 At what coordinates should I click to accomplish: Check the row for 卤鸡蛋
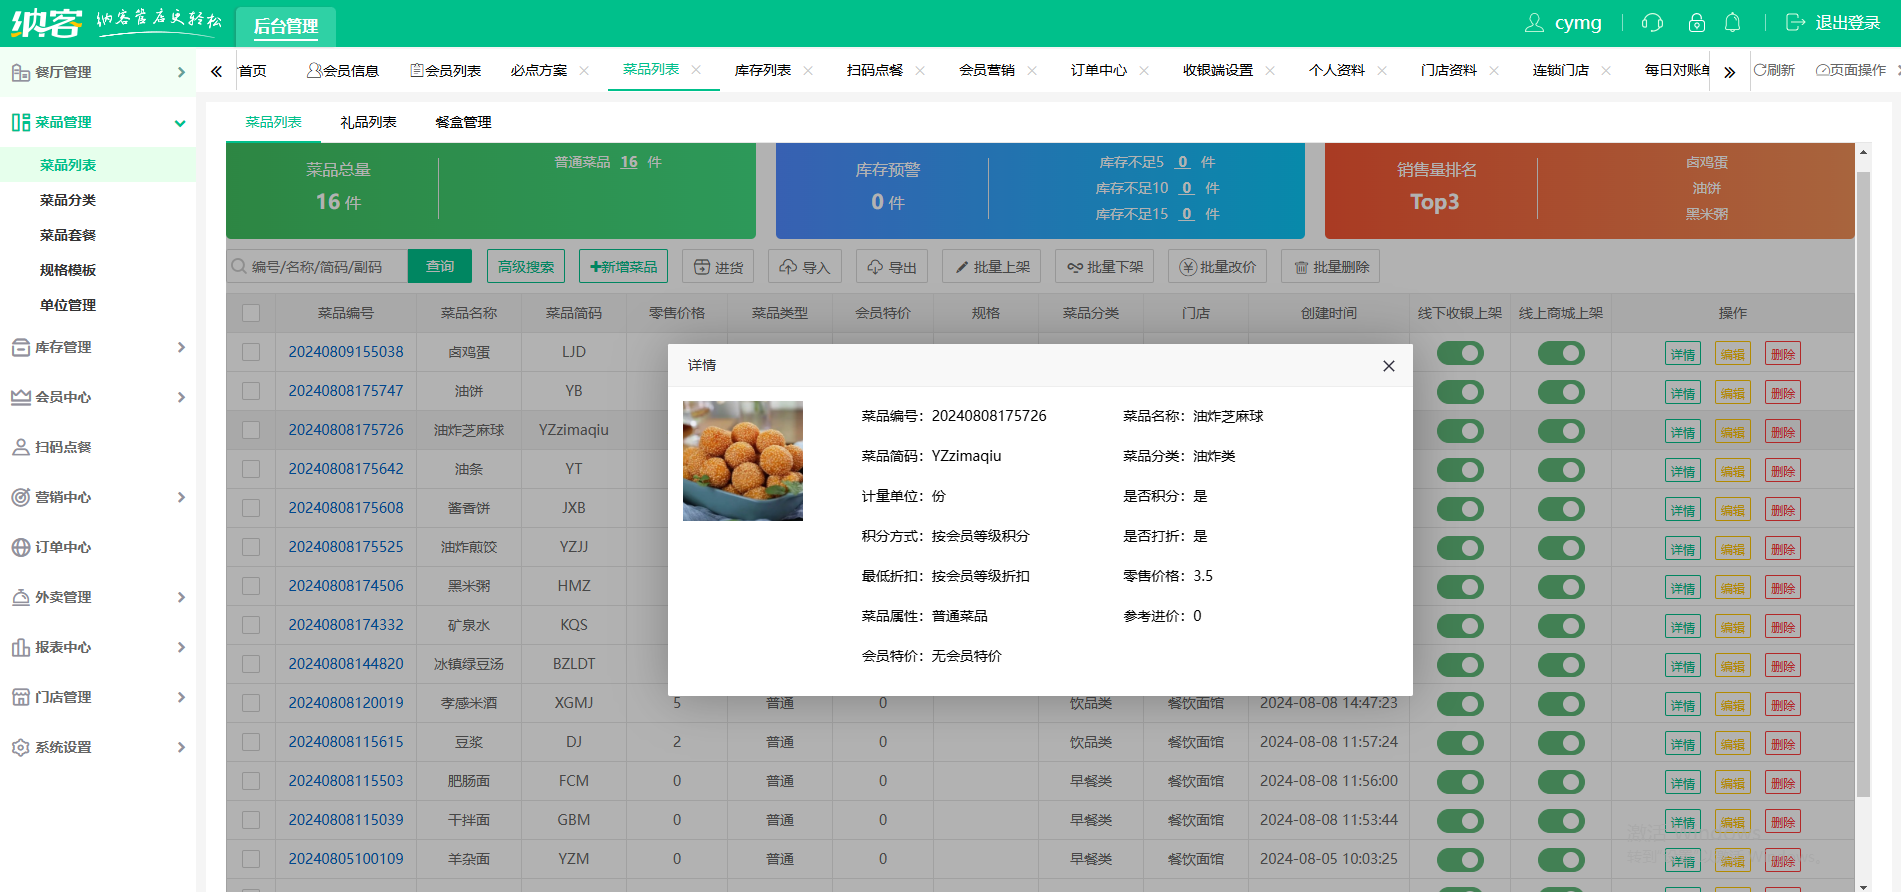tap(251, 352)
